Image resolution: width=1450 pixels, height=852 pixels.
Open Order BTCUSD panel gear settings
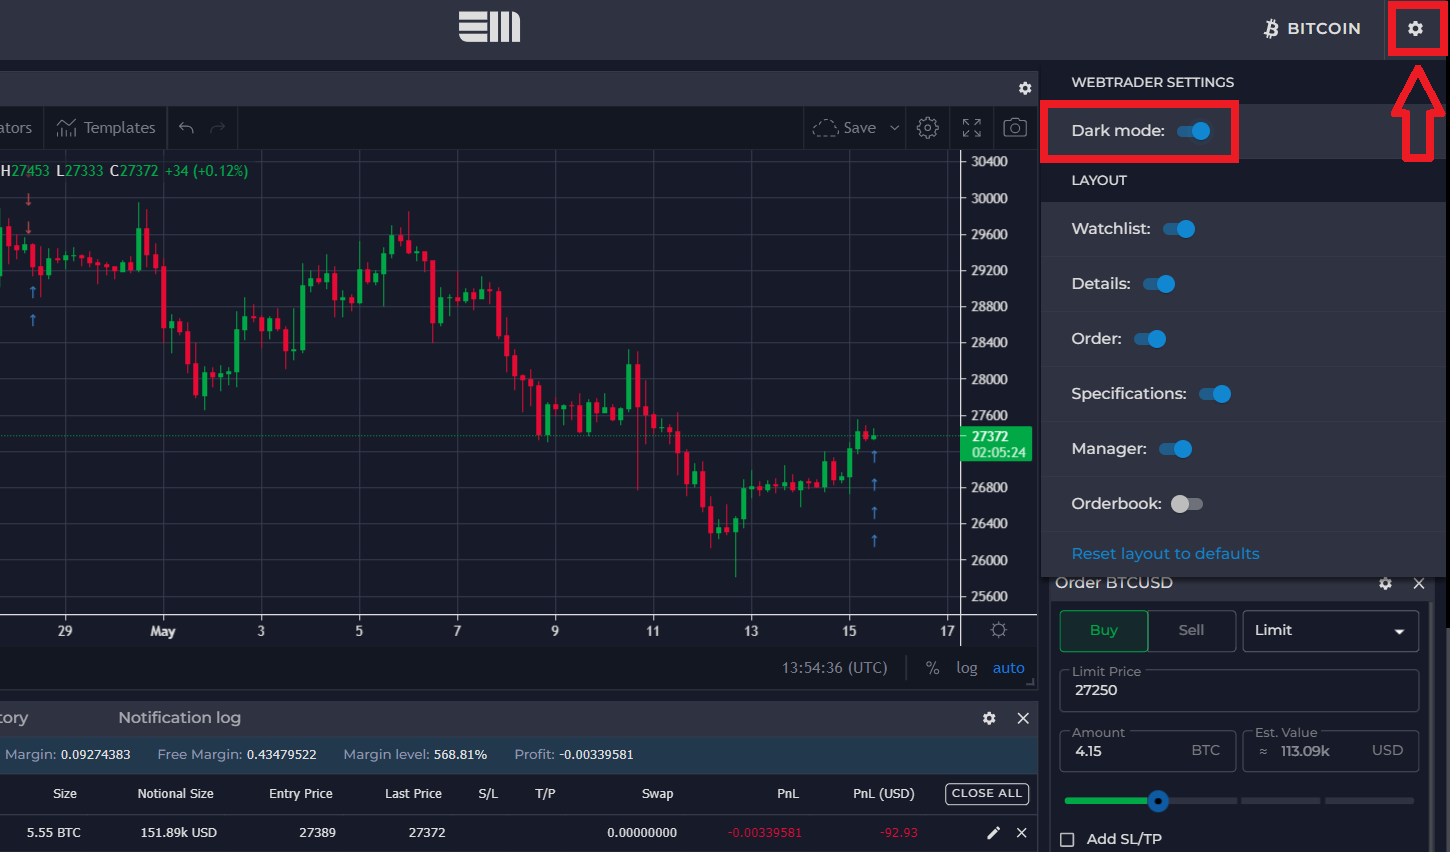(x=1385, y=584)
